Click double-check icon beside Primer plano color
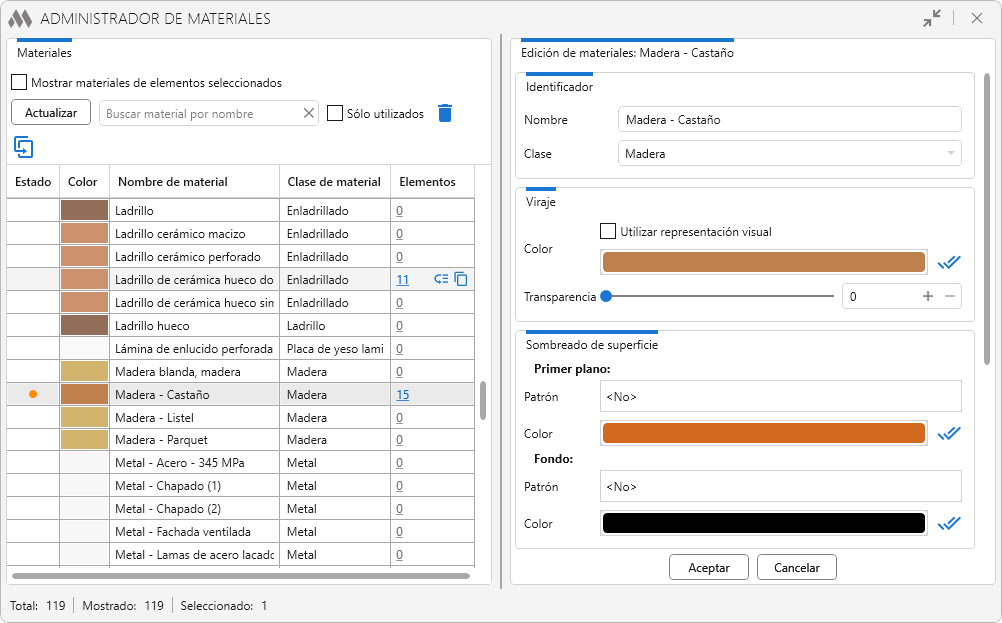This screenshot has width=1002, height=623. point(949,433)
